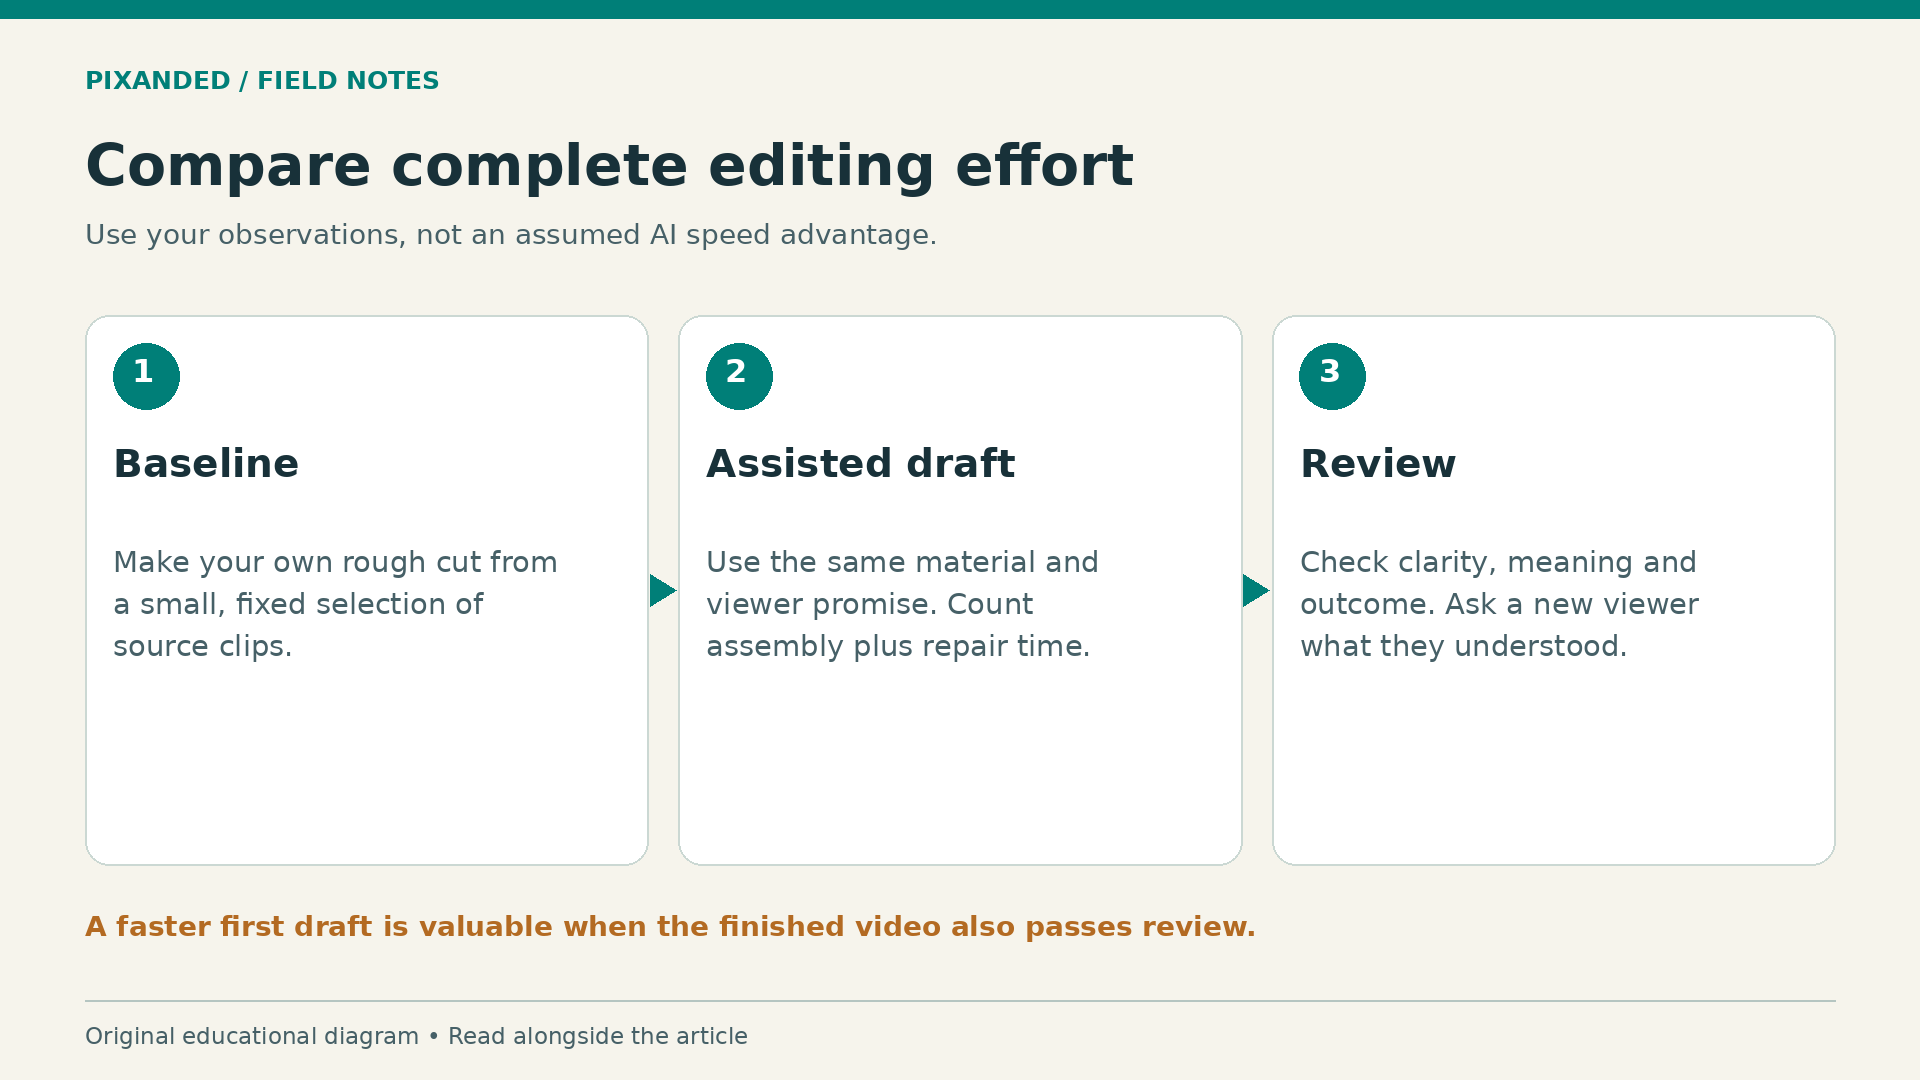Select the Assisted draft card heading

[860, 464]
